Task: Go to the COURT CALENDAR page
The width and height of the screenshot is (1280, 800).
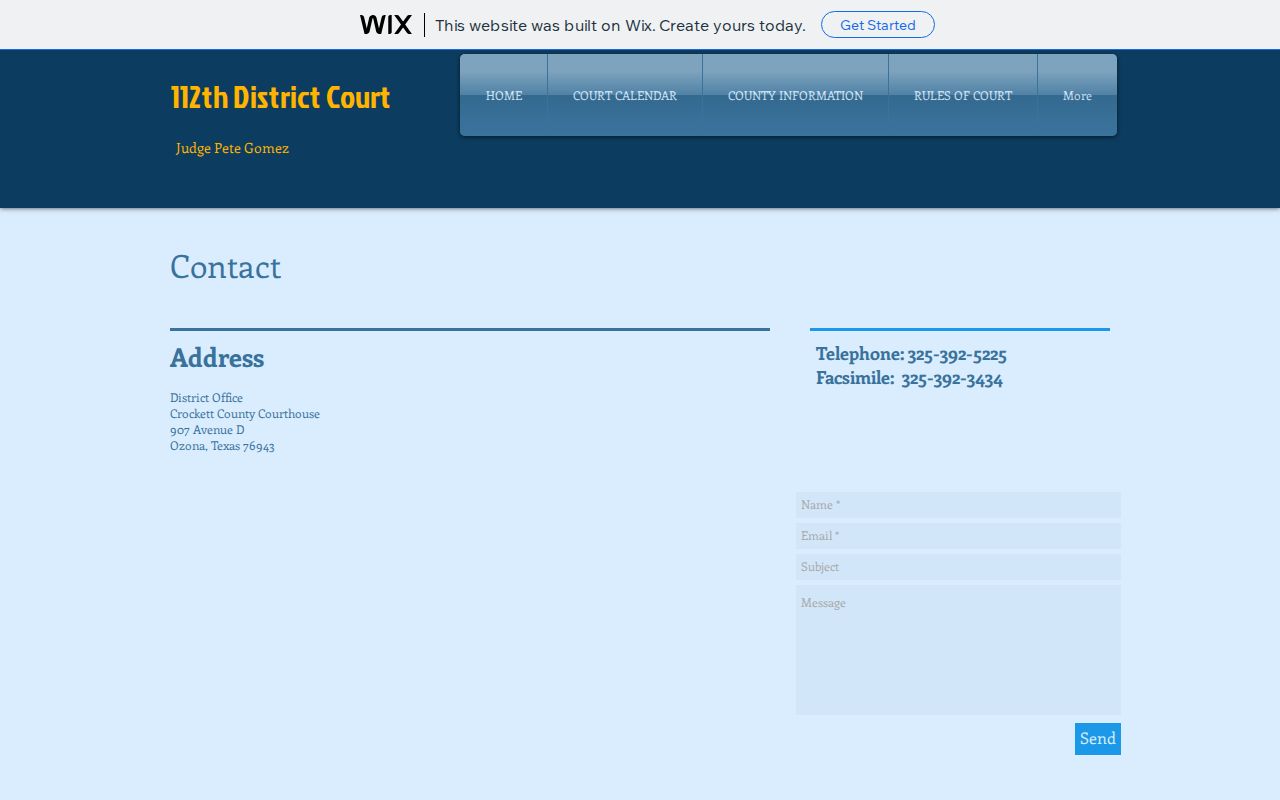Action: (625, 95)
